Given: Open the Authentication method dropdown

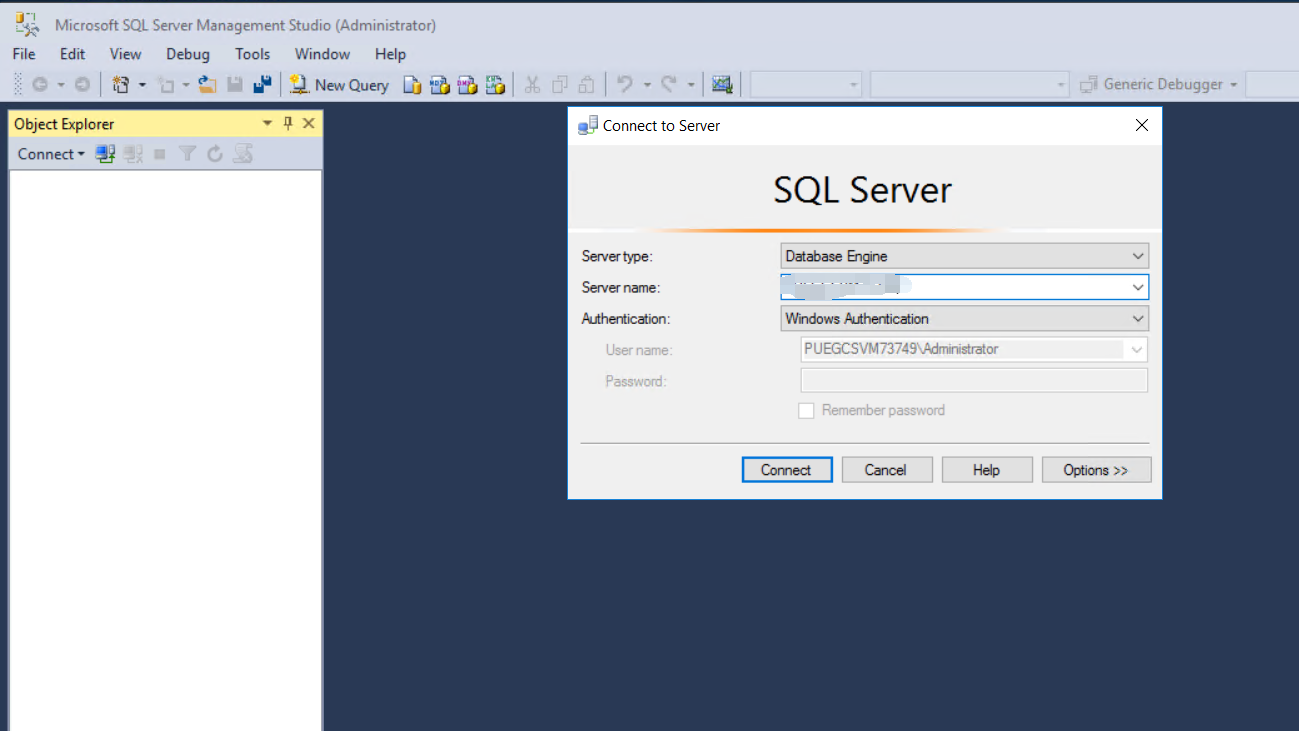Looking at the screenshot, I should (x=1137, y=318).
